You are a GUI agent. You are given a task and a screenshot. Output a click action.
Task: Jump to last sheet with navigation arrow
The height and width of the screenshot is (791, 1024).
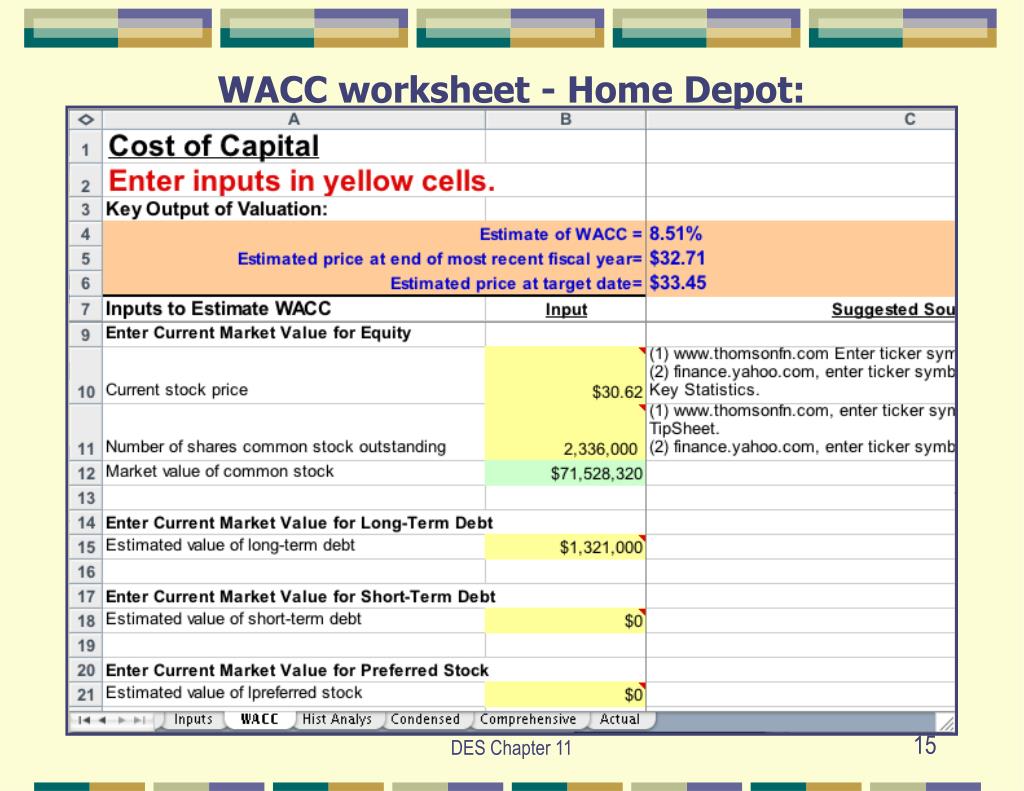[139, 720]
